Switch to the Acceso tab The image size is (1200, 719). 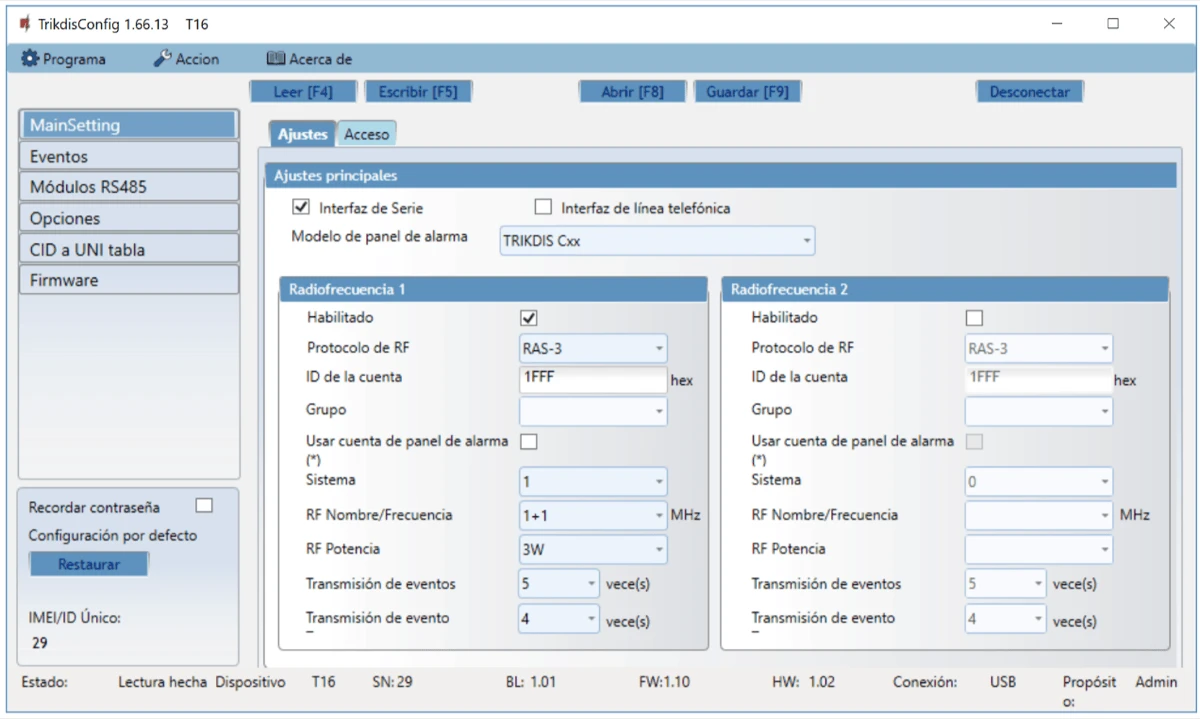click(x=366, y=134)
